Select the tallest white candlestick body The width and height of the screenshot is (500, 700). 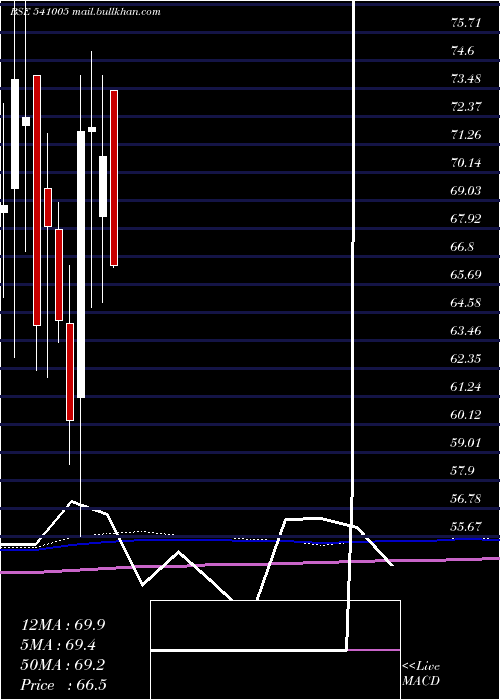coord(81,264)
